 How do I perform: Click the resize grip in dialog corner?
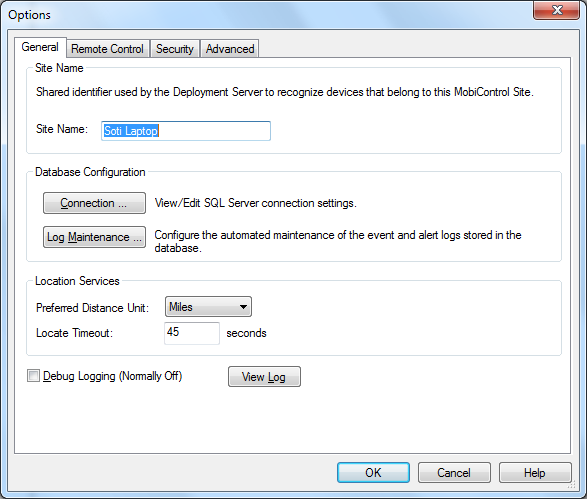[571, 486]
